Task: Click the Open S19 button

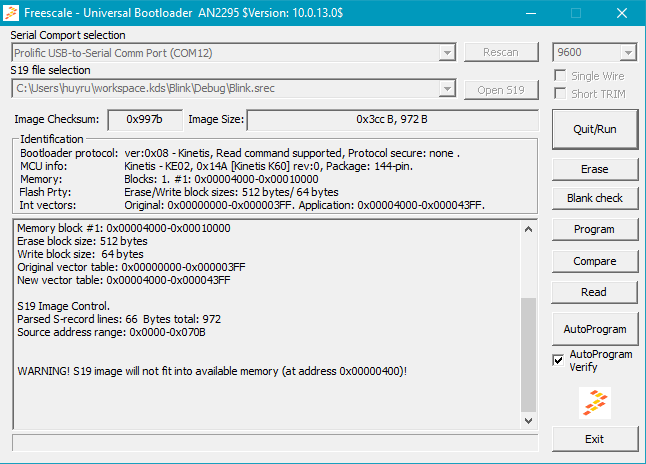Action: [501, 90]
